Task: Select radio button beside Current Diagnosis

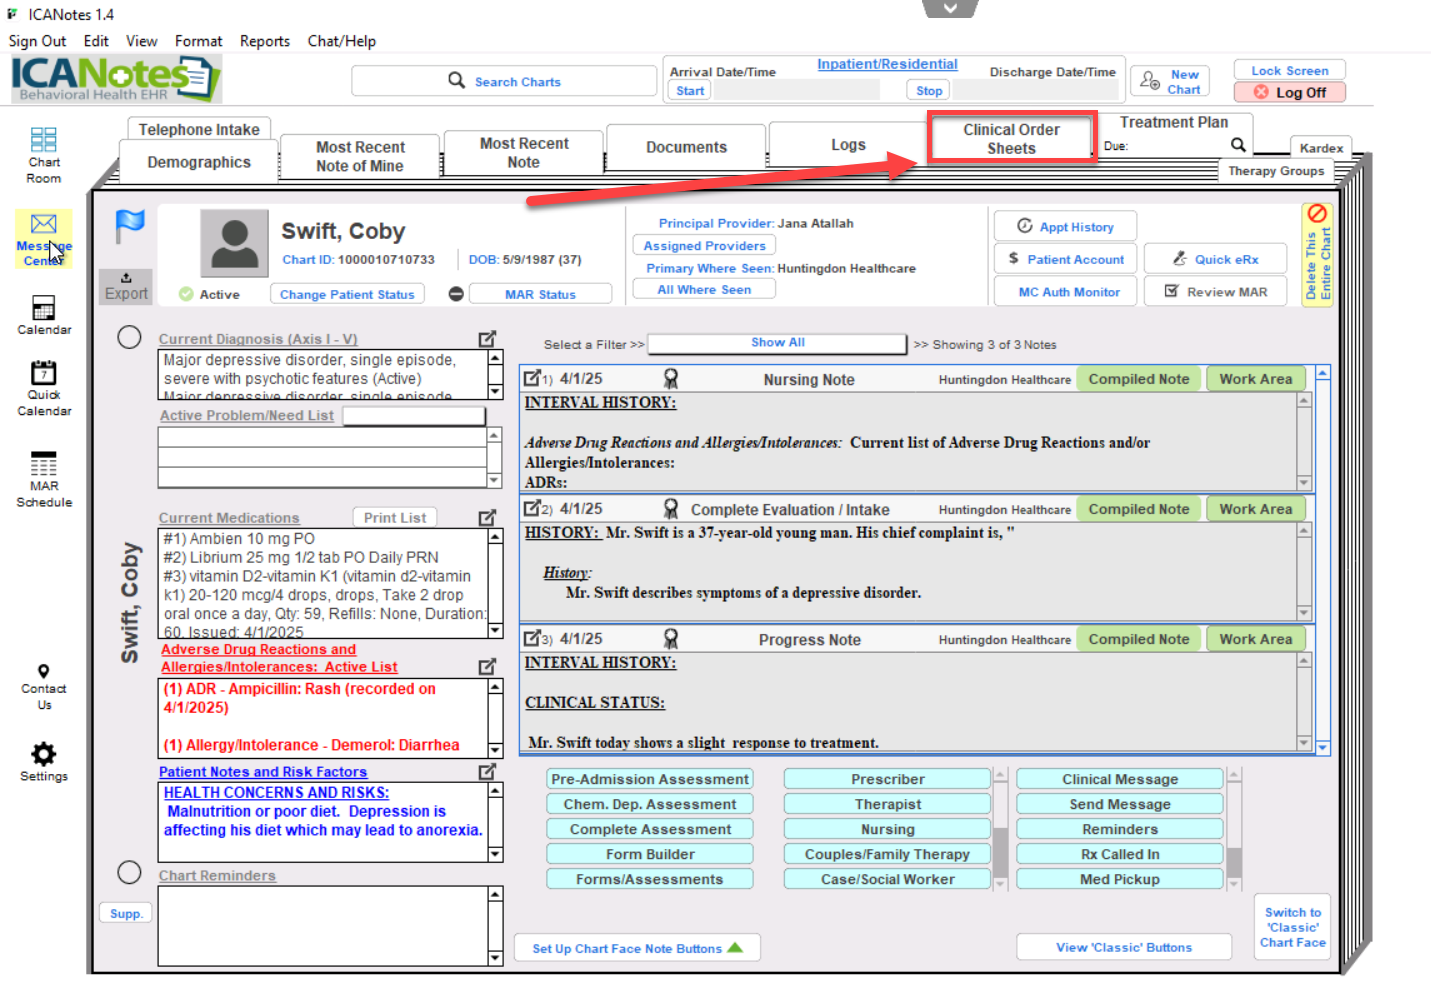Action: point(129,337)
